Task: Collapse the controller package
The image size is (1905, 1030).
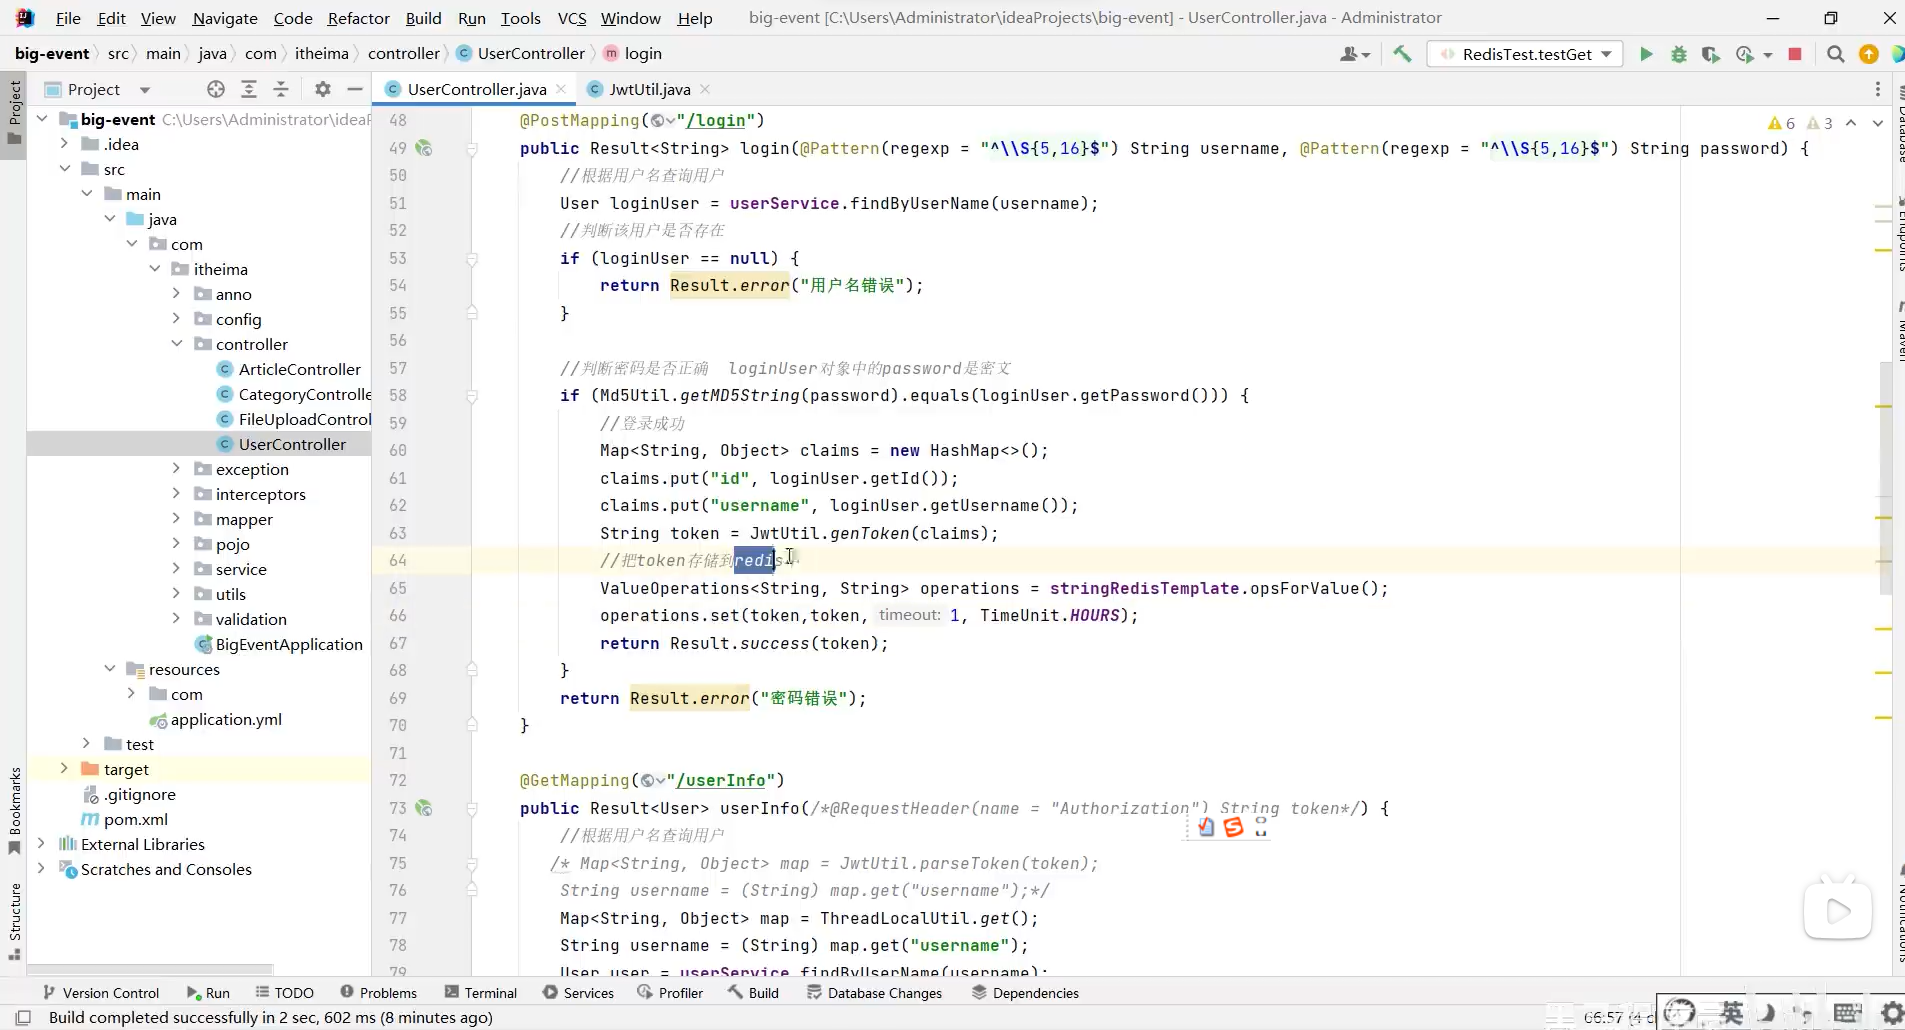Action: [x=177, y=344]
